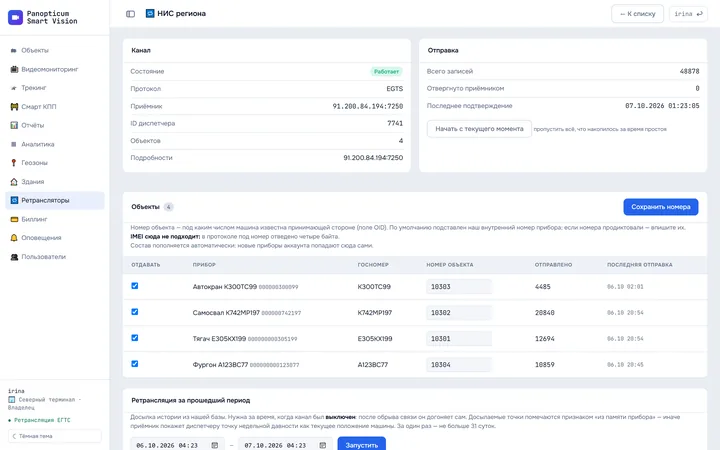Uncheck Отдавать for Самосвал К742МР197
Viewport: 720px width, 450px height.
click(135, 312)
